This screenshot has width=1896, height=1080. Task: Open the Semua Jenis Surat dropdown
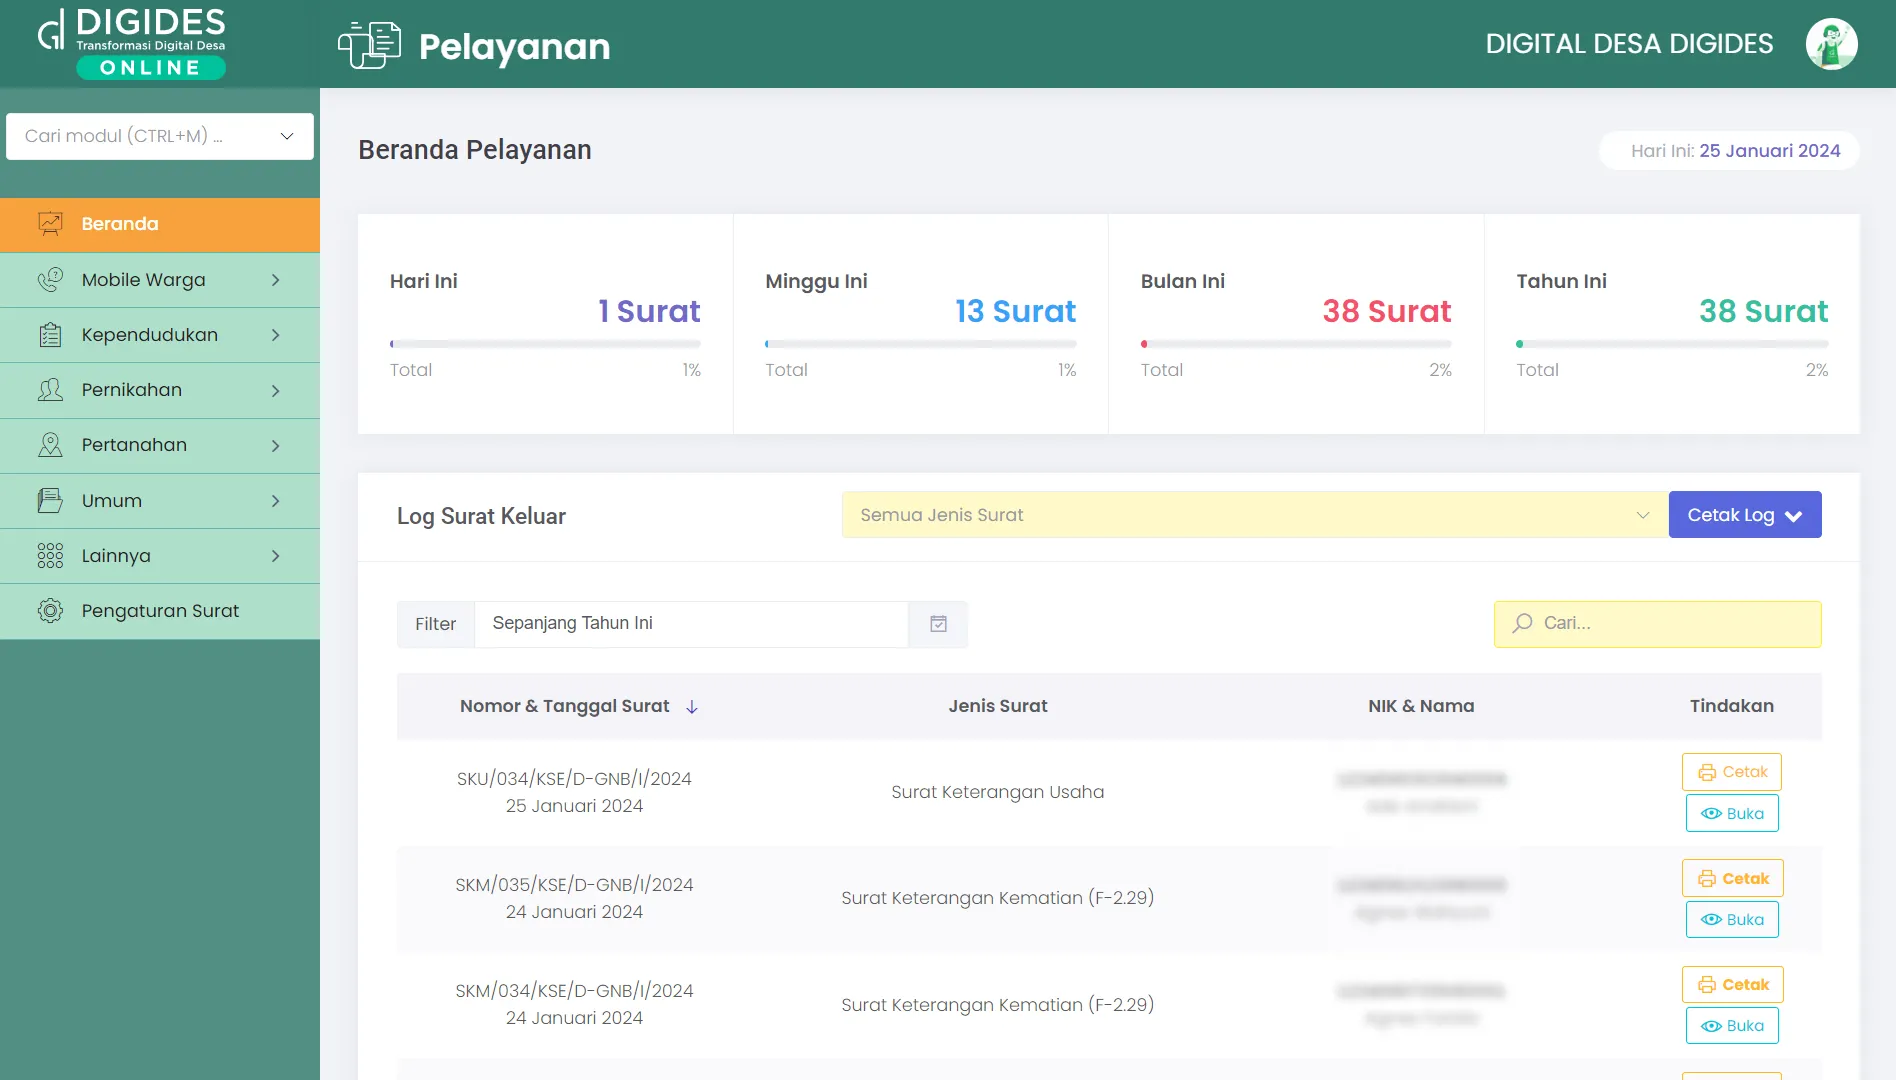click(1254, 515)
